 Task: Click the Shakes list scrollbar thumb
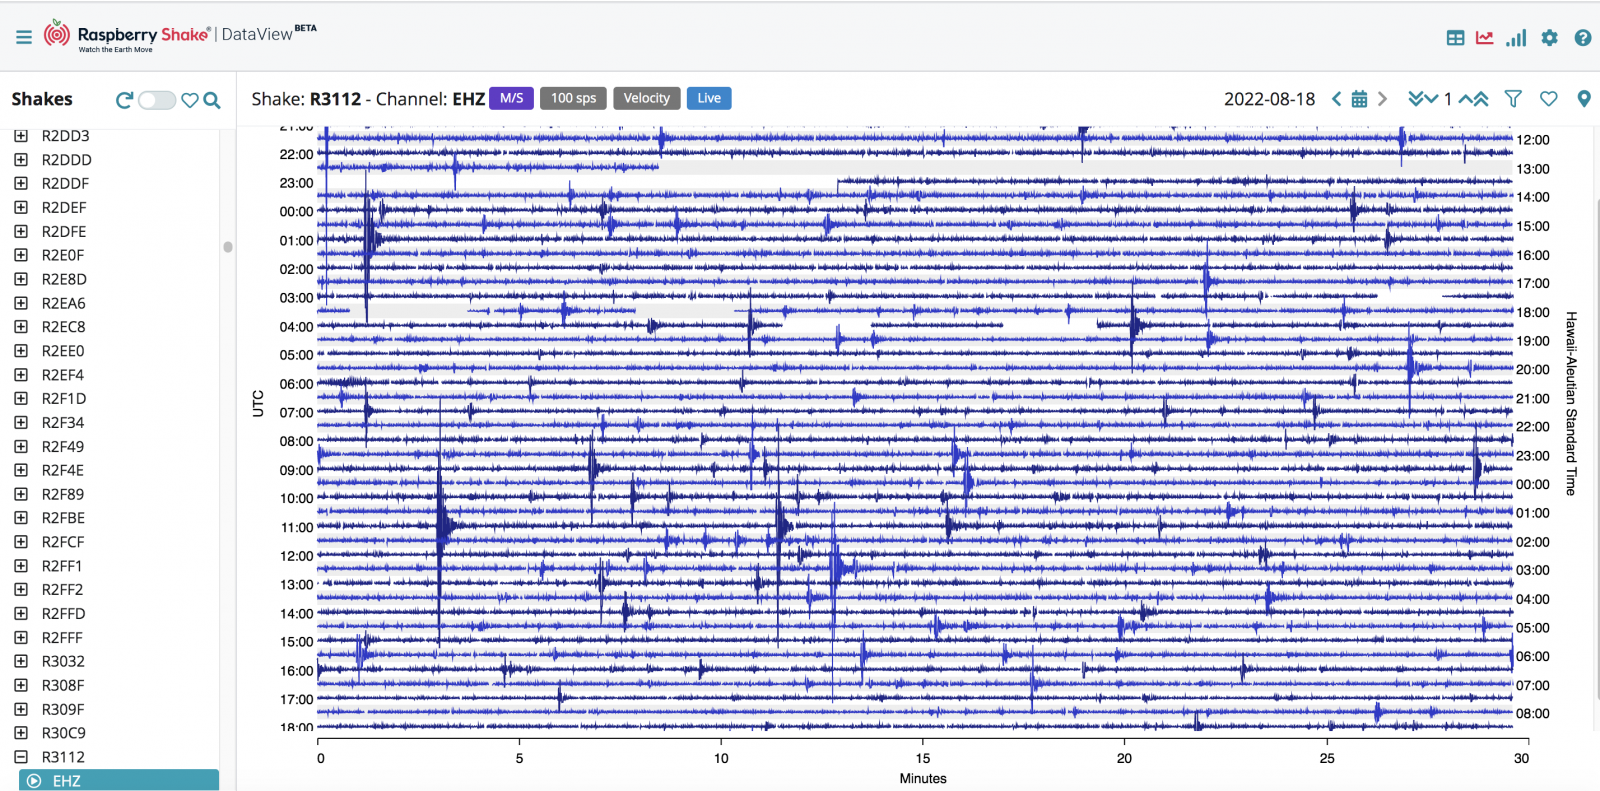pos(228,246)
